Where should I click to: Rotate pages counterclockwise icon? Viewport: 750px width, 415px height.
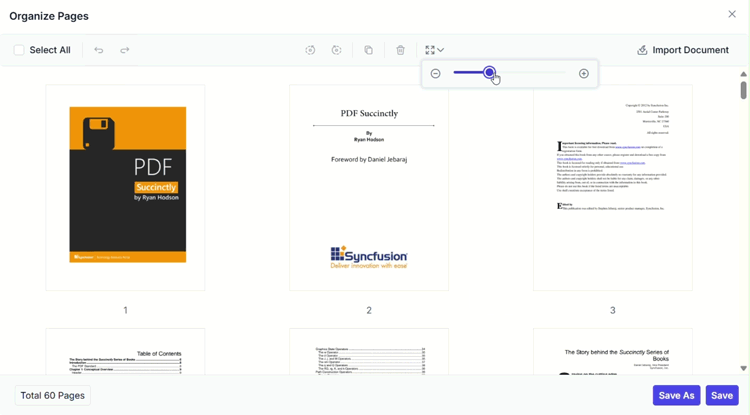point(310,50)
